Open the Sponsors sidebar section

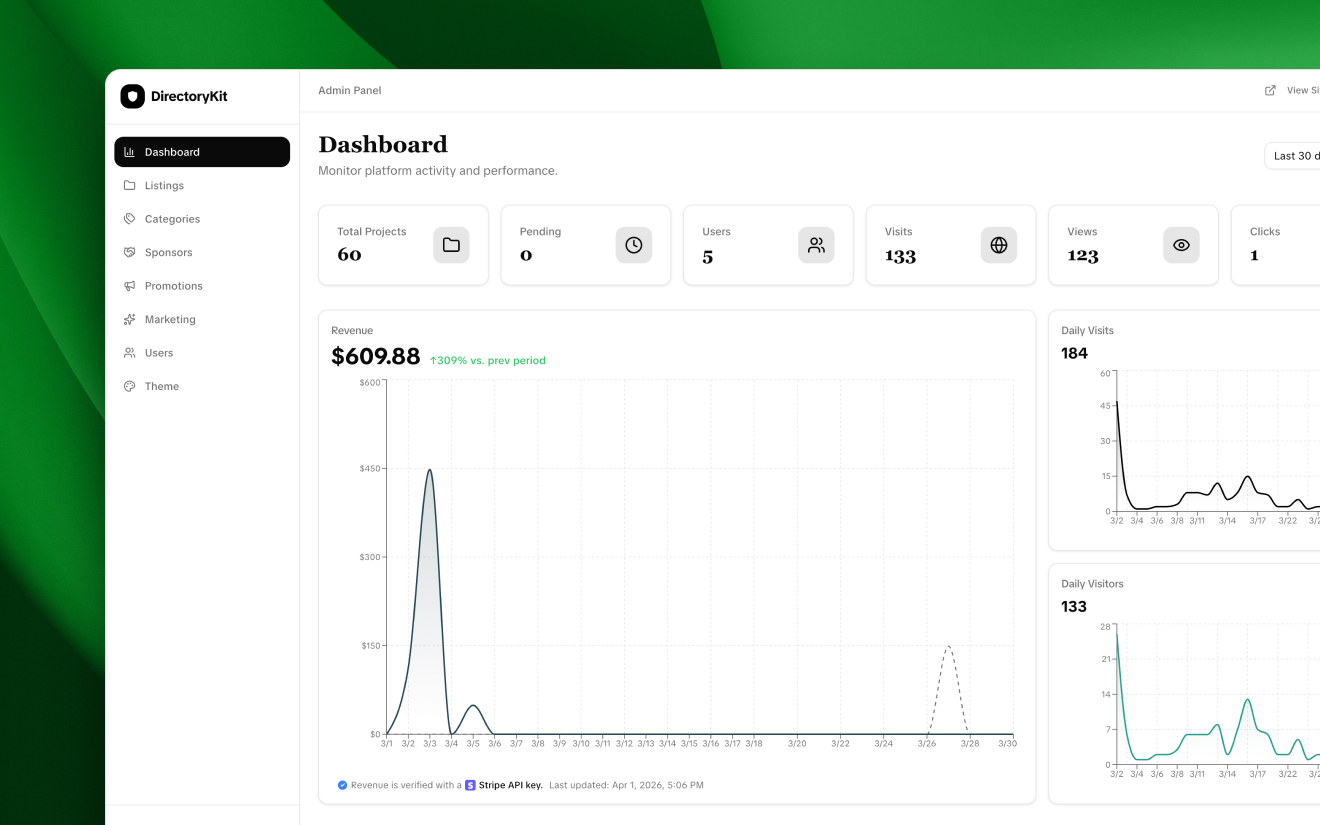pyautogui.click(x=168, y=253)
